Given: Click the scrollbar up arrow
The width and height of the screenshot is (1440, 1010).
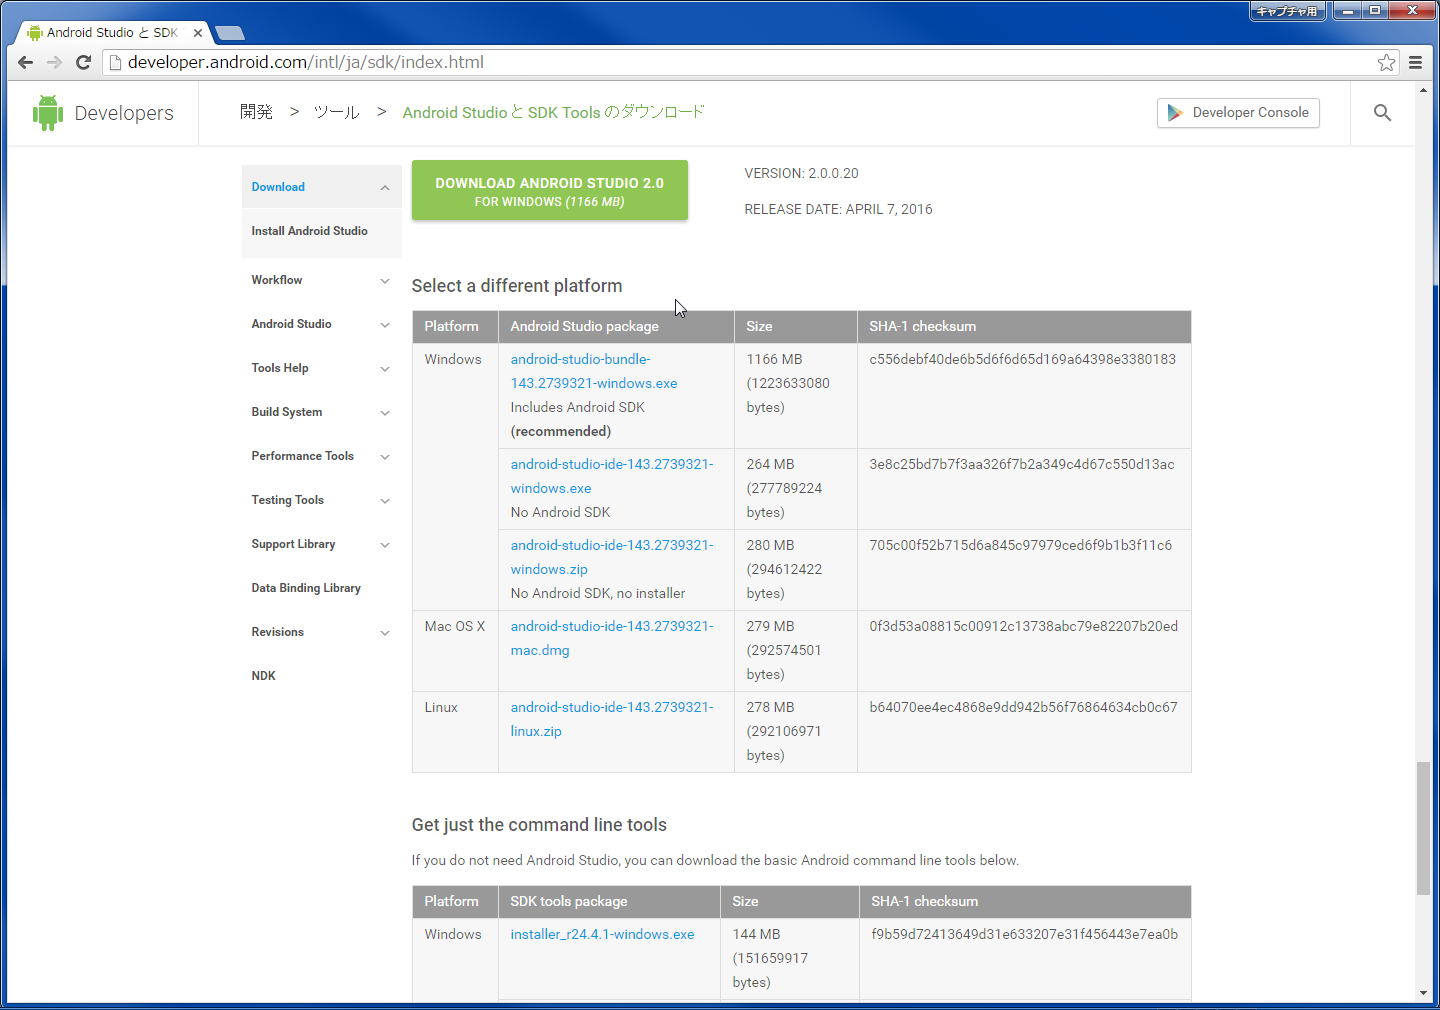Looking at the screenshot, I should coord(1423,90).
